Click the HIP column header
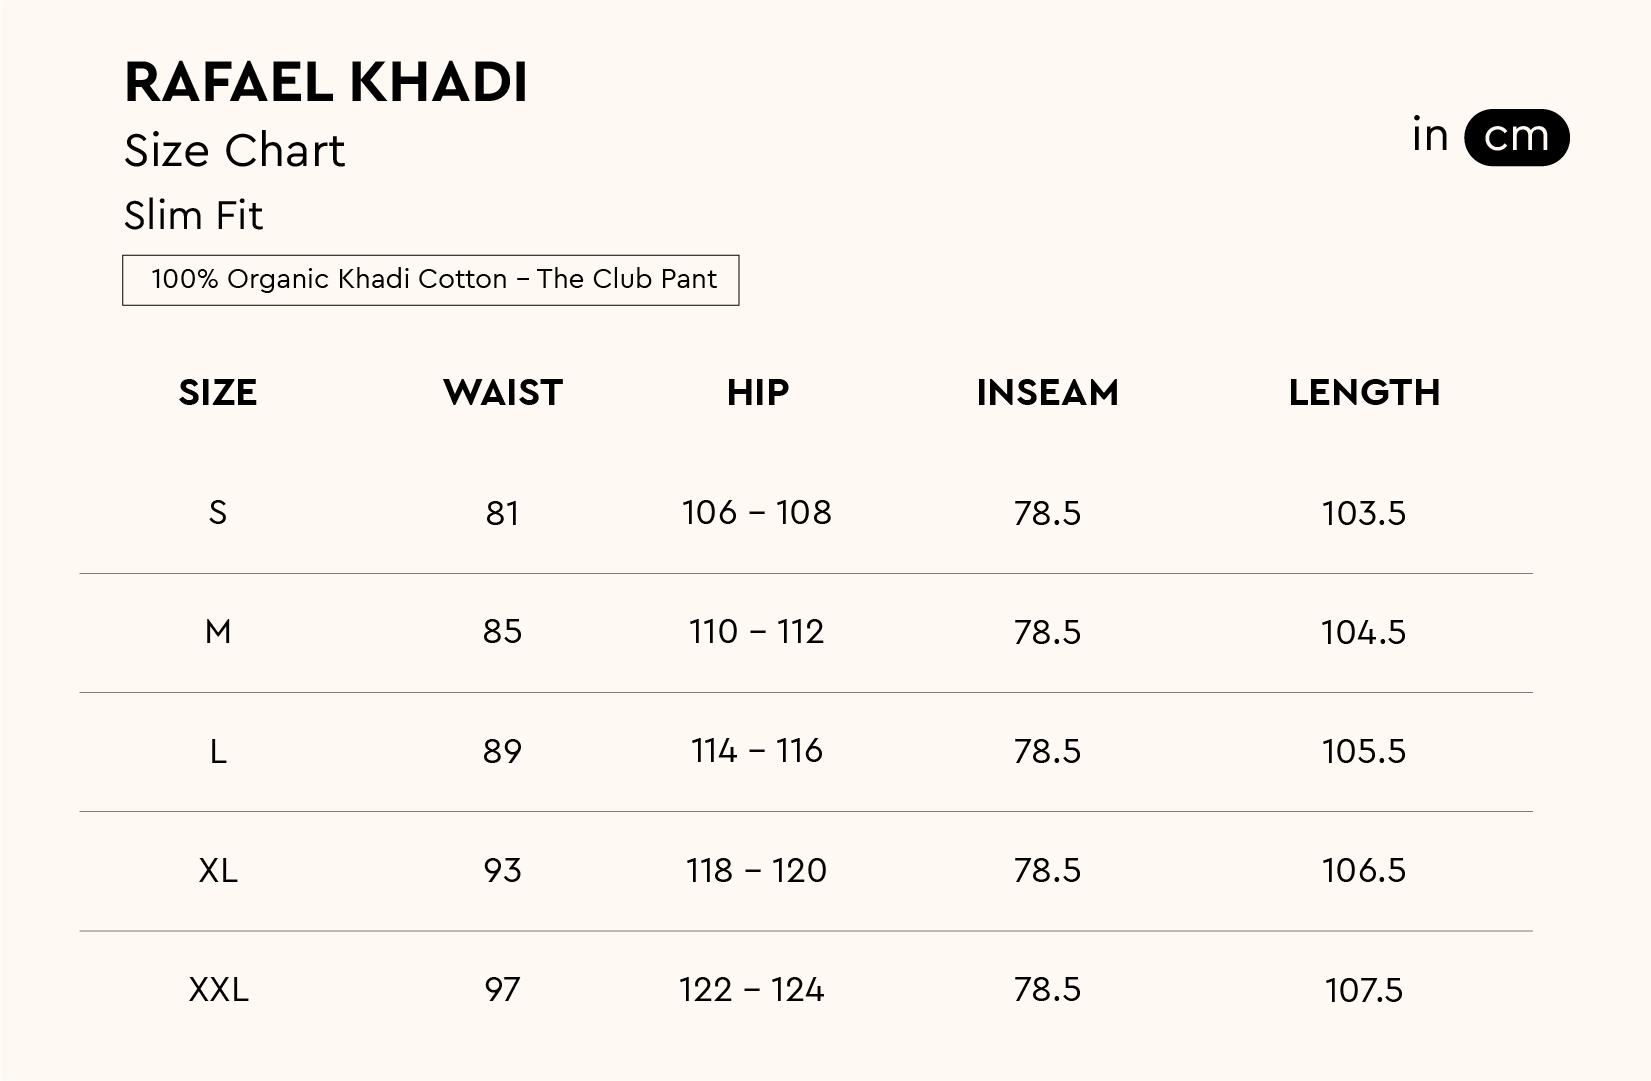This screenshot has width=1651, height=1081. click(758, 393)
